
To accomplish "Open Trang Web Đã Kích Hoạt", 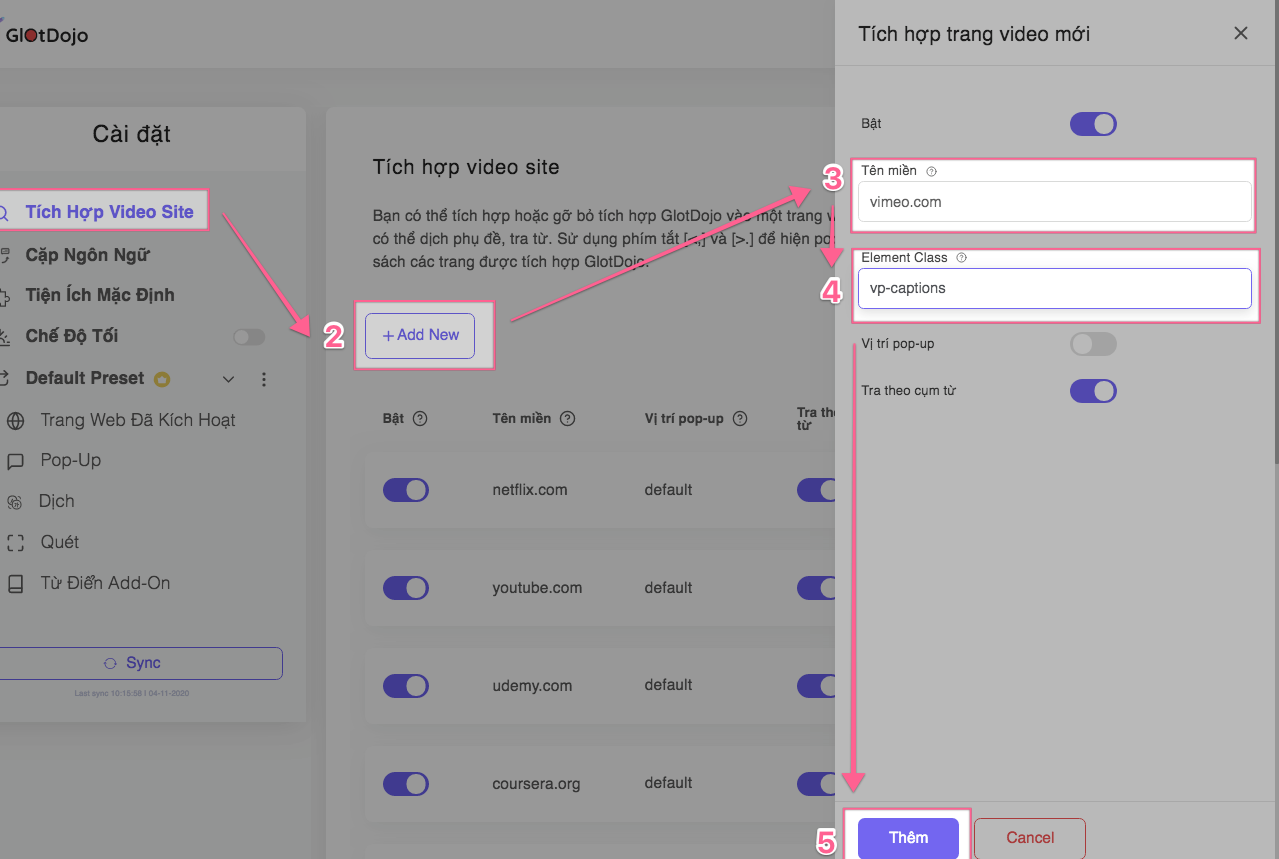I will point(138,420).
